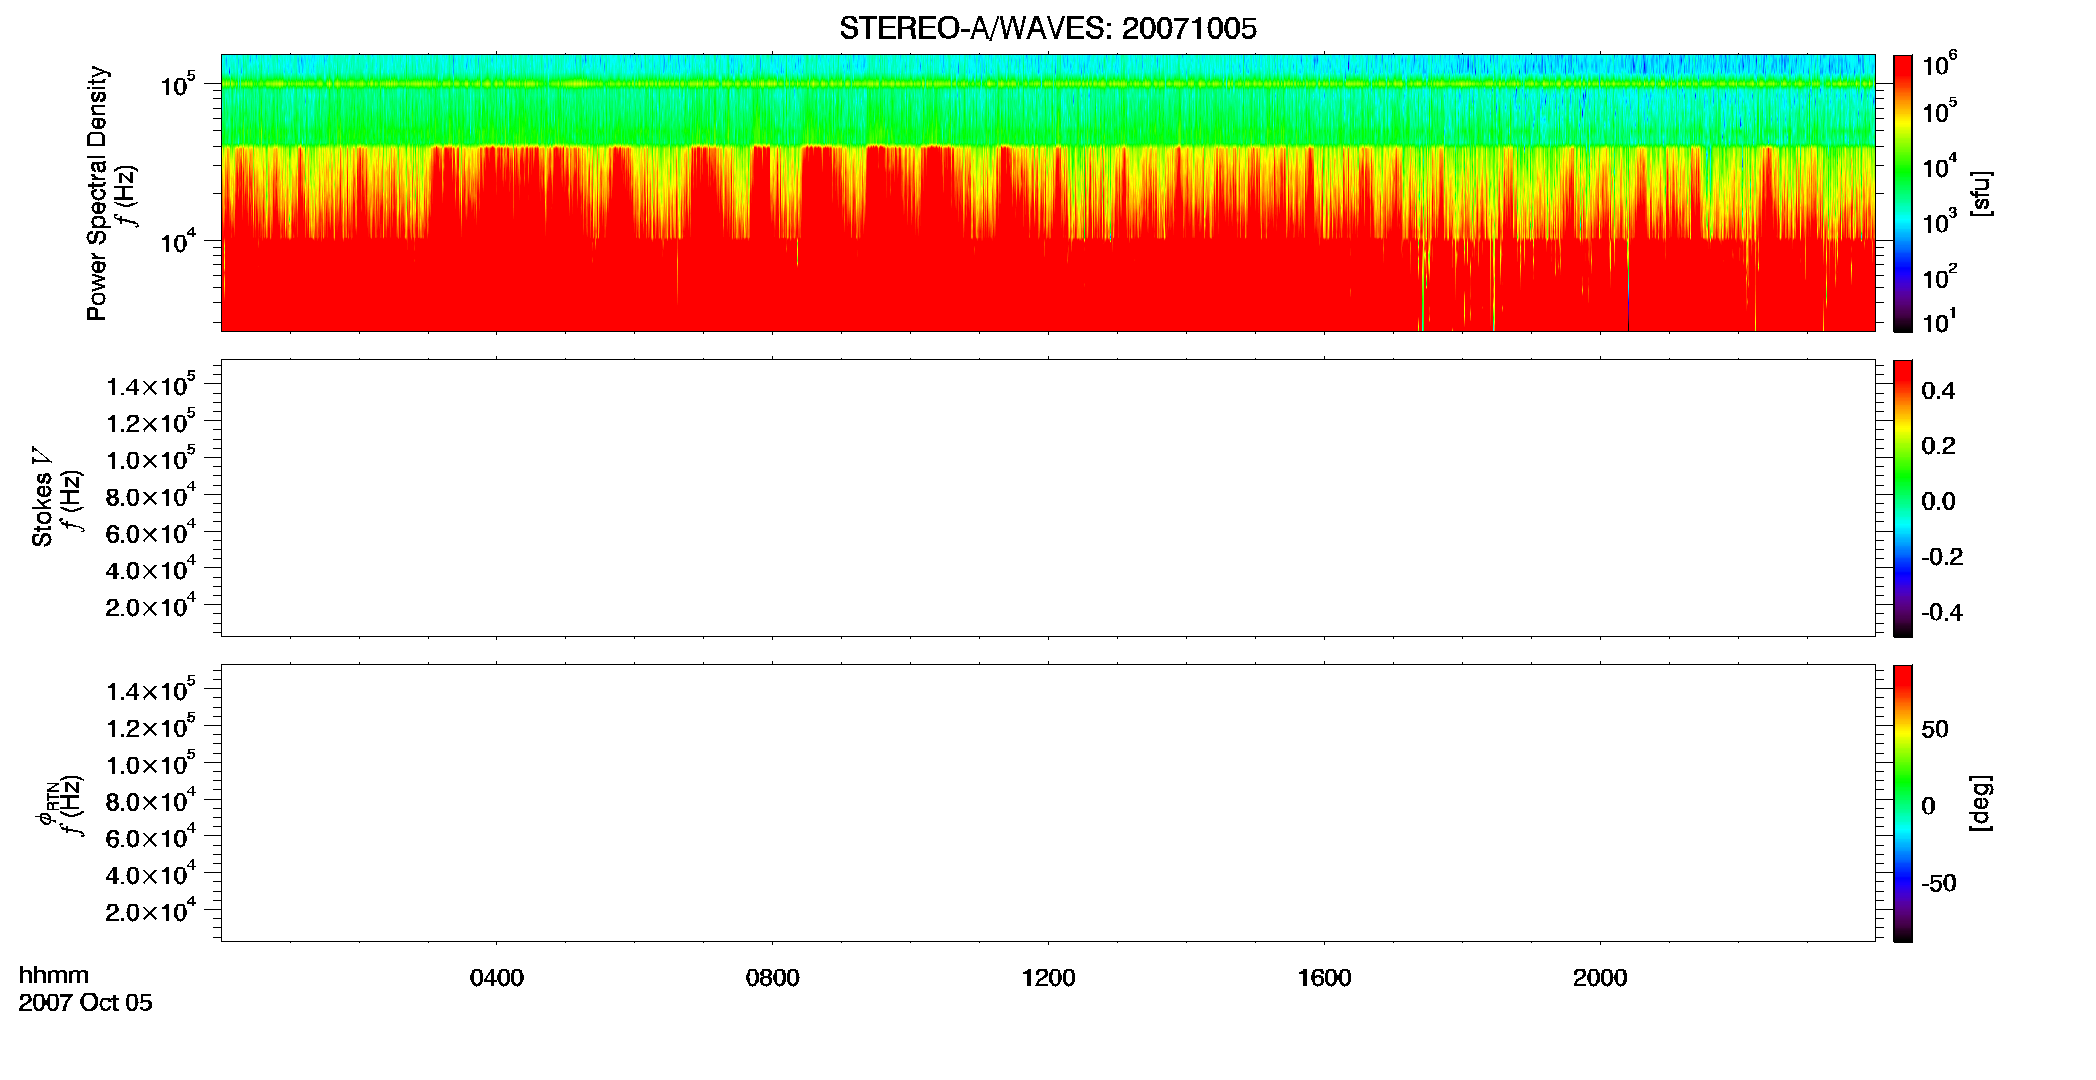The width and height of the screenshot is (2096, 1080).
Task: Click the empty phi RTN plot panel
Action: click(x=1048, y=803)
